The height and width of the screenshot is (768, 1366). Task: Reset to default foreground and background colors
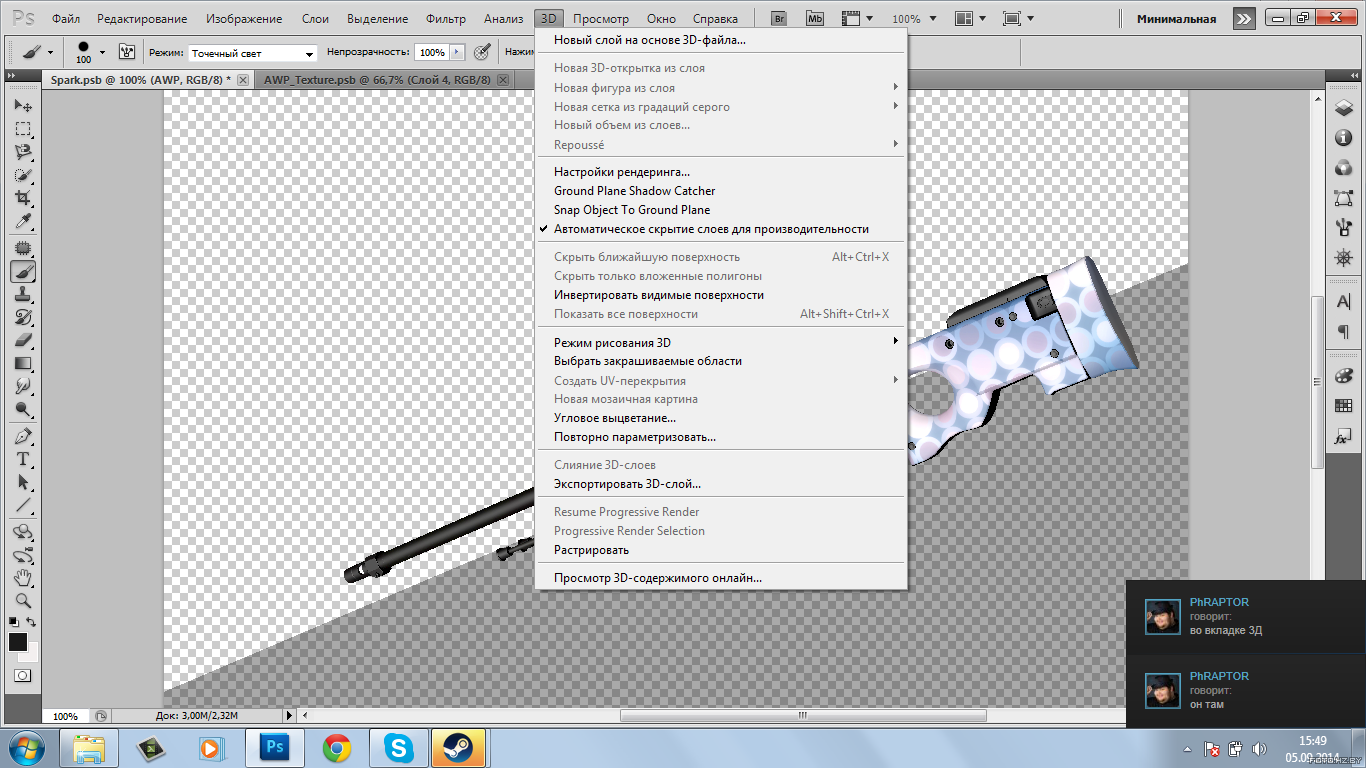[x=14, y=622]
